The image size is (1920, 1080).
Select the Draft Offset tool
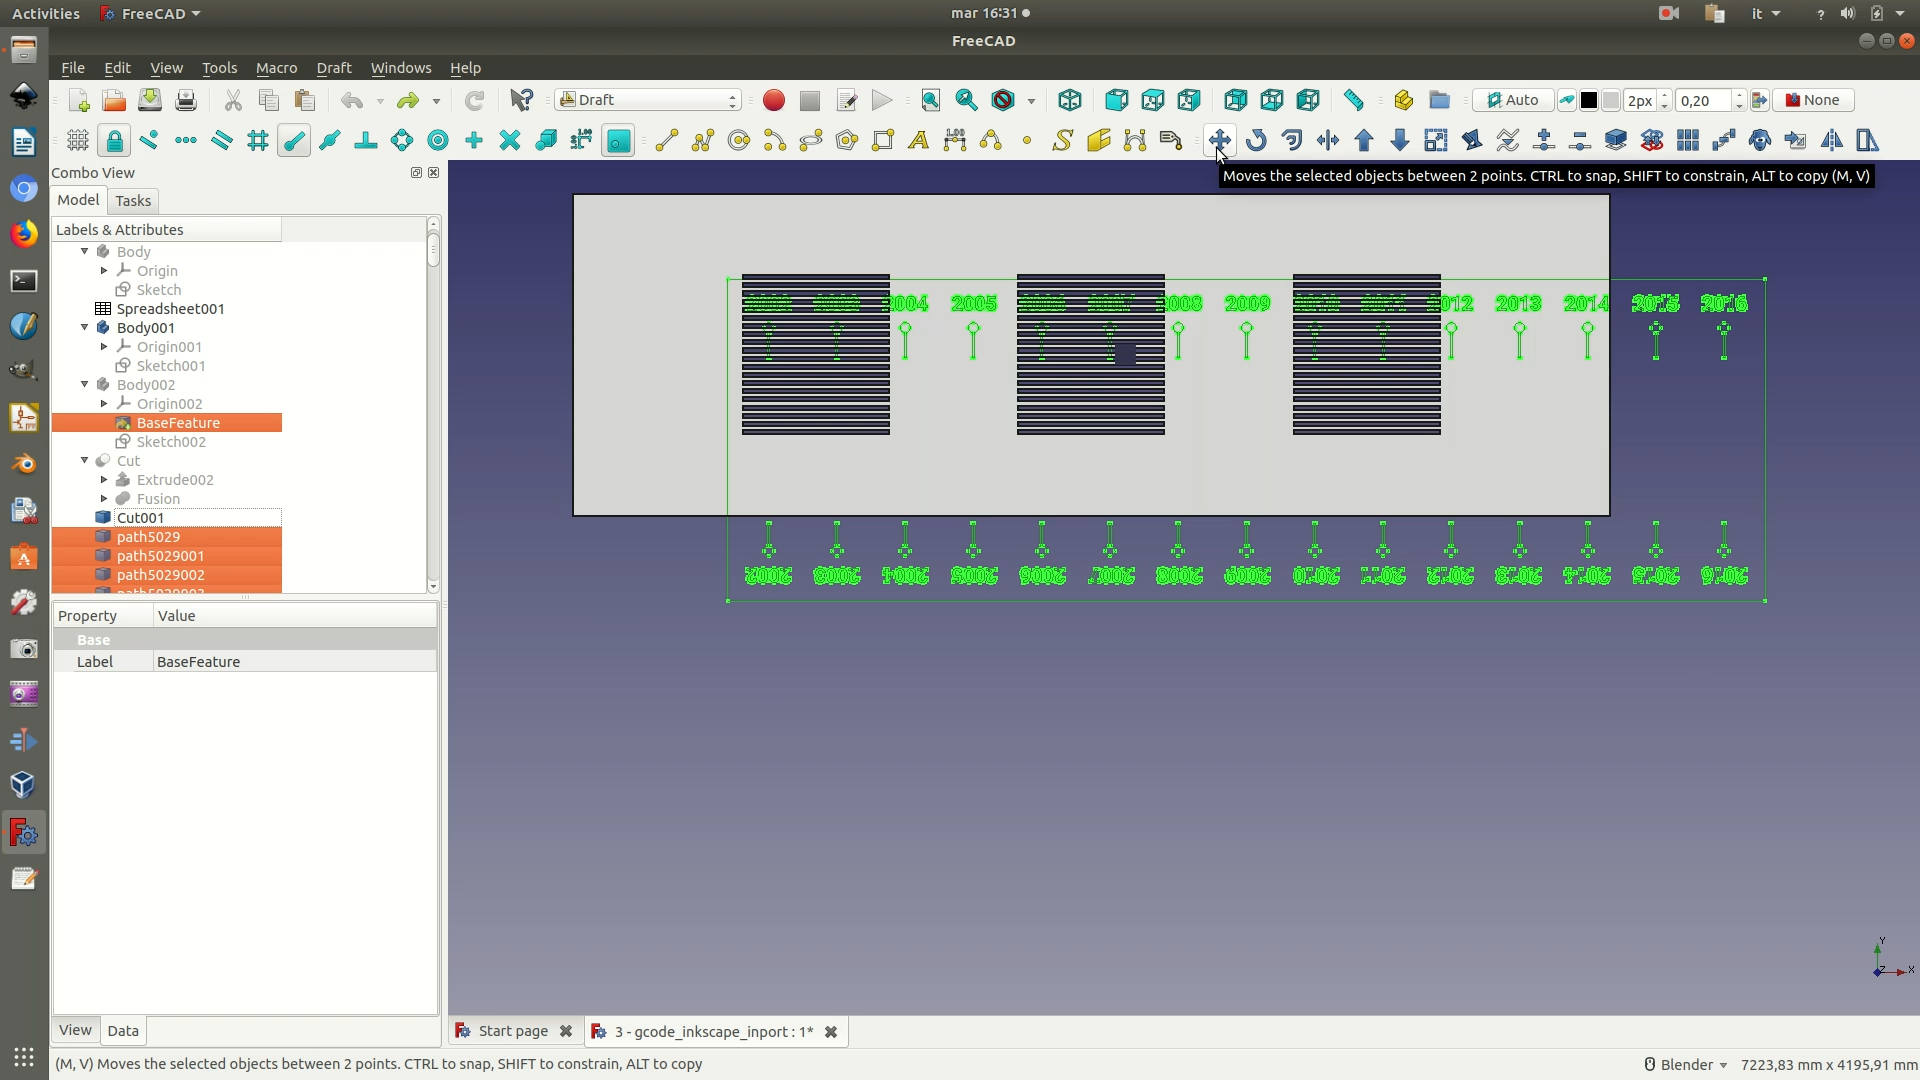[1292, 141]
